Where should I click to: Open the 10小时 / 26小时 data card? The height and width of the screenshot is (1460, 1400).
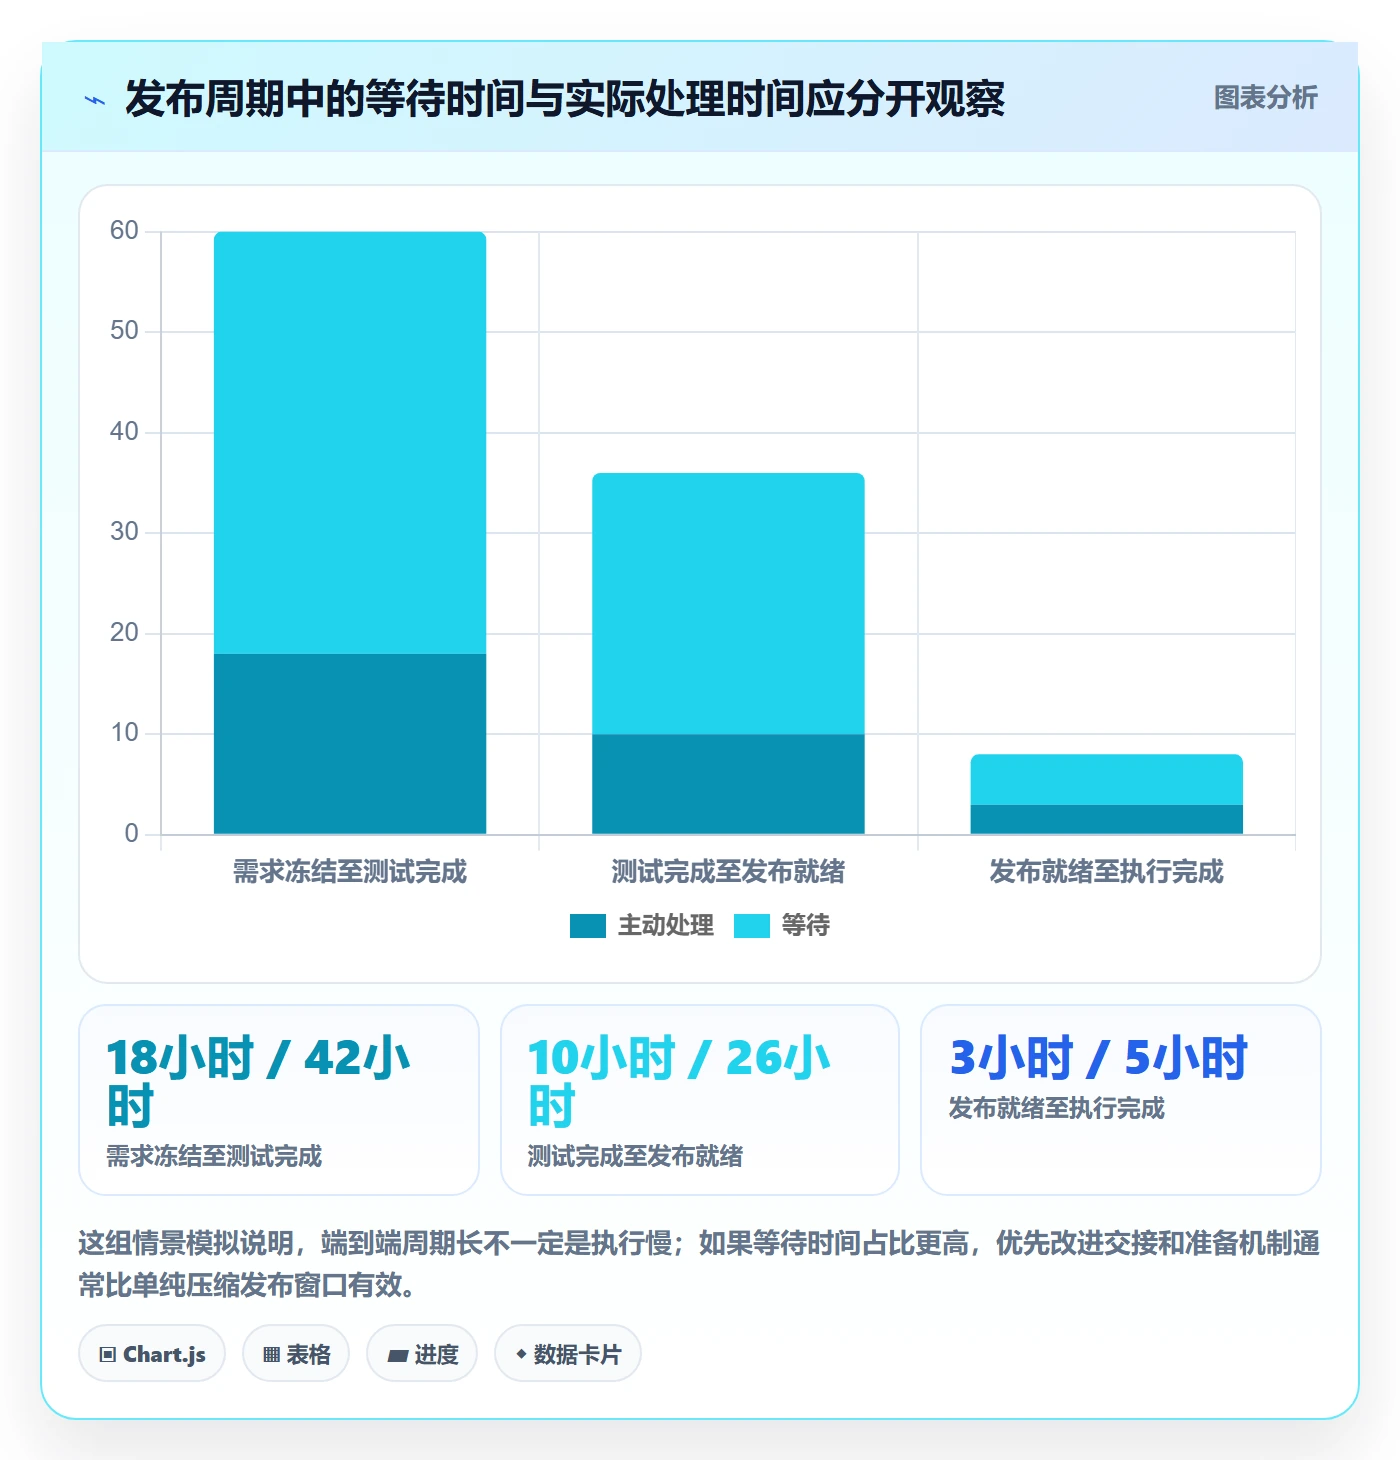[700, 1100]
